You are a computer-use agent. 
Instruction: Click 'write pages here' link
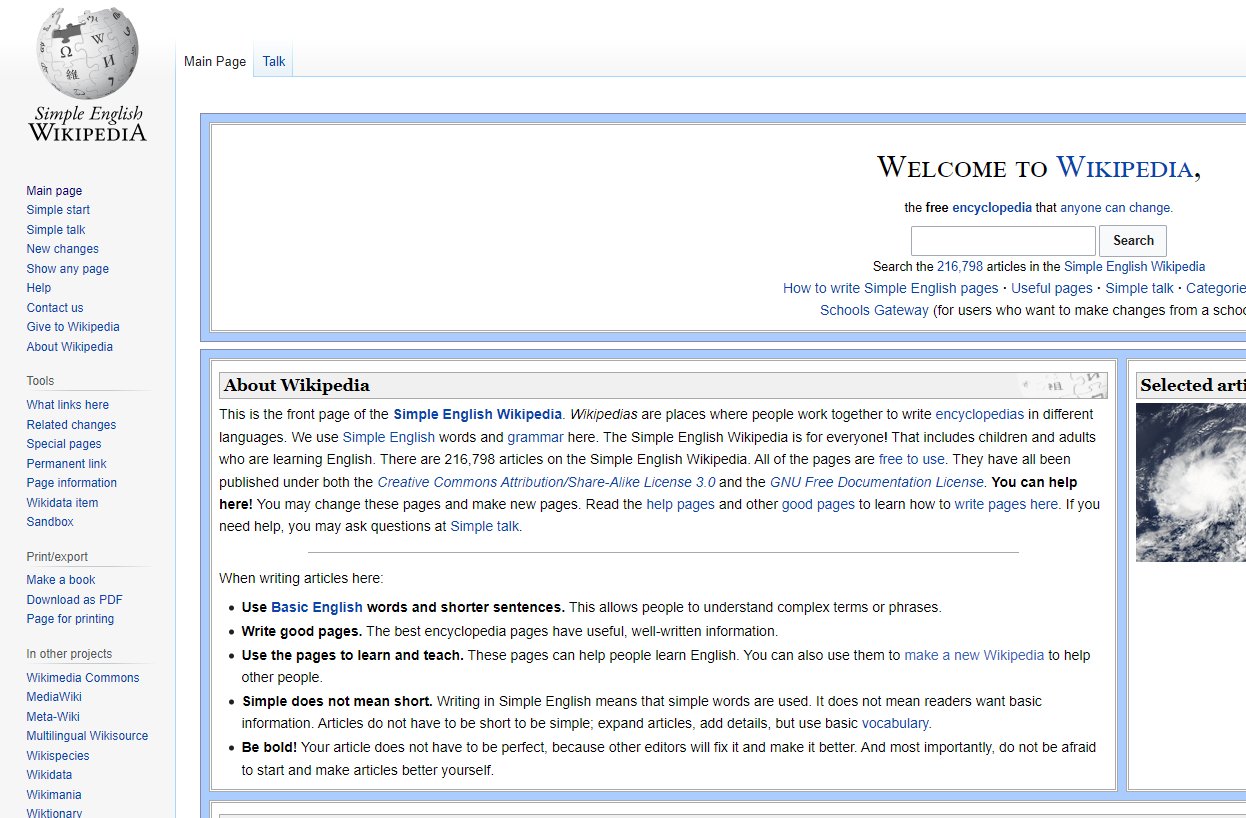(x=1006, y=504)
